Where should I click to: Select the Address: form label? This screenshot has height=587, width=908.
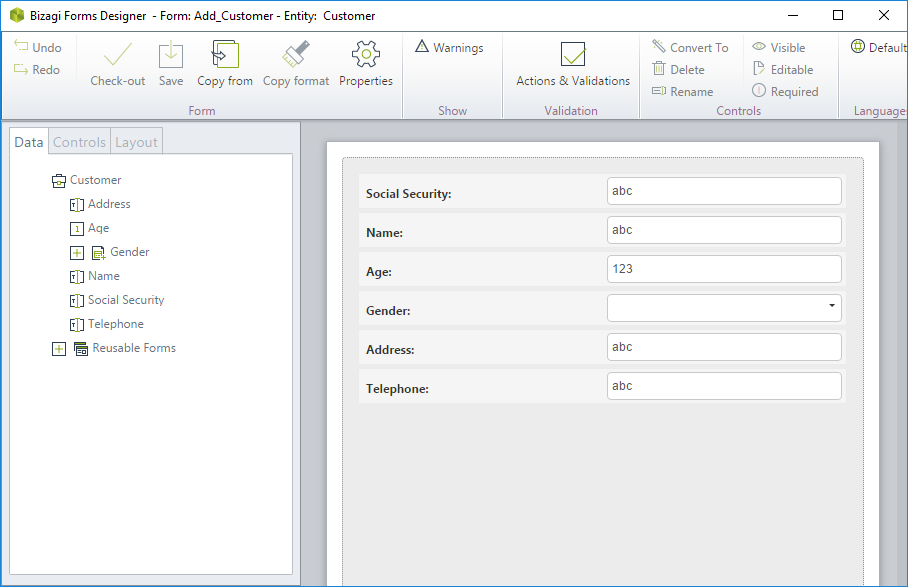pyautogui.click(x=390, y=350)
